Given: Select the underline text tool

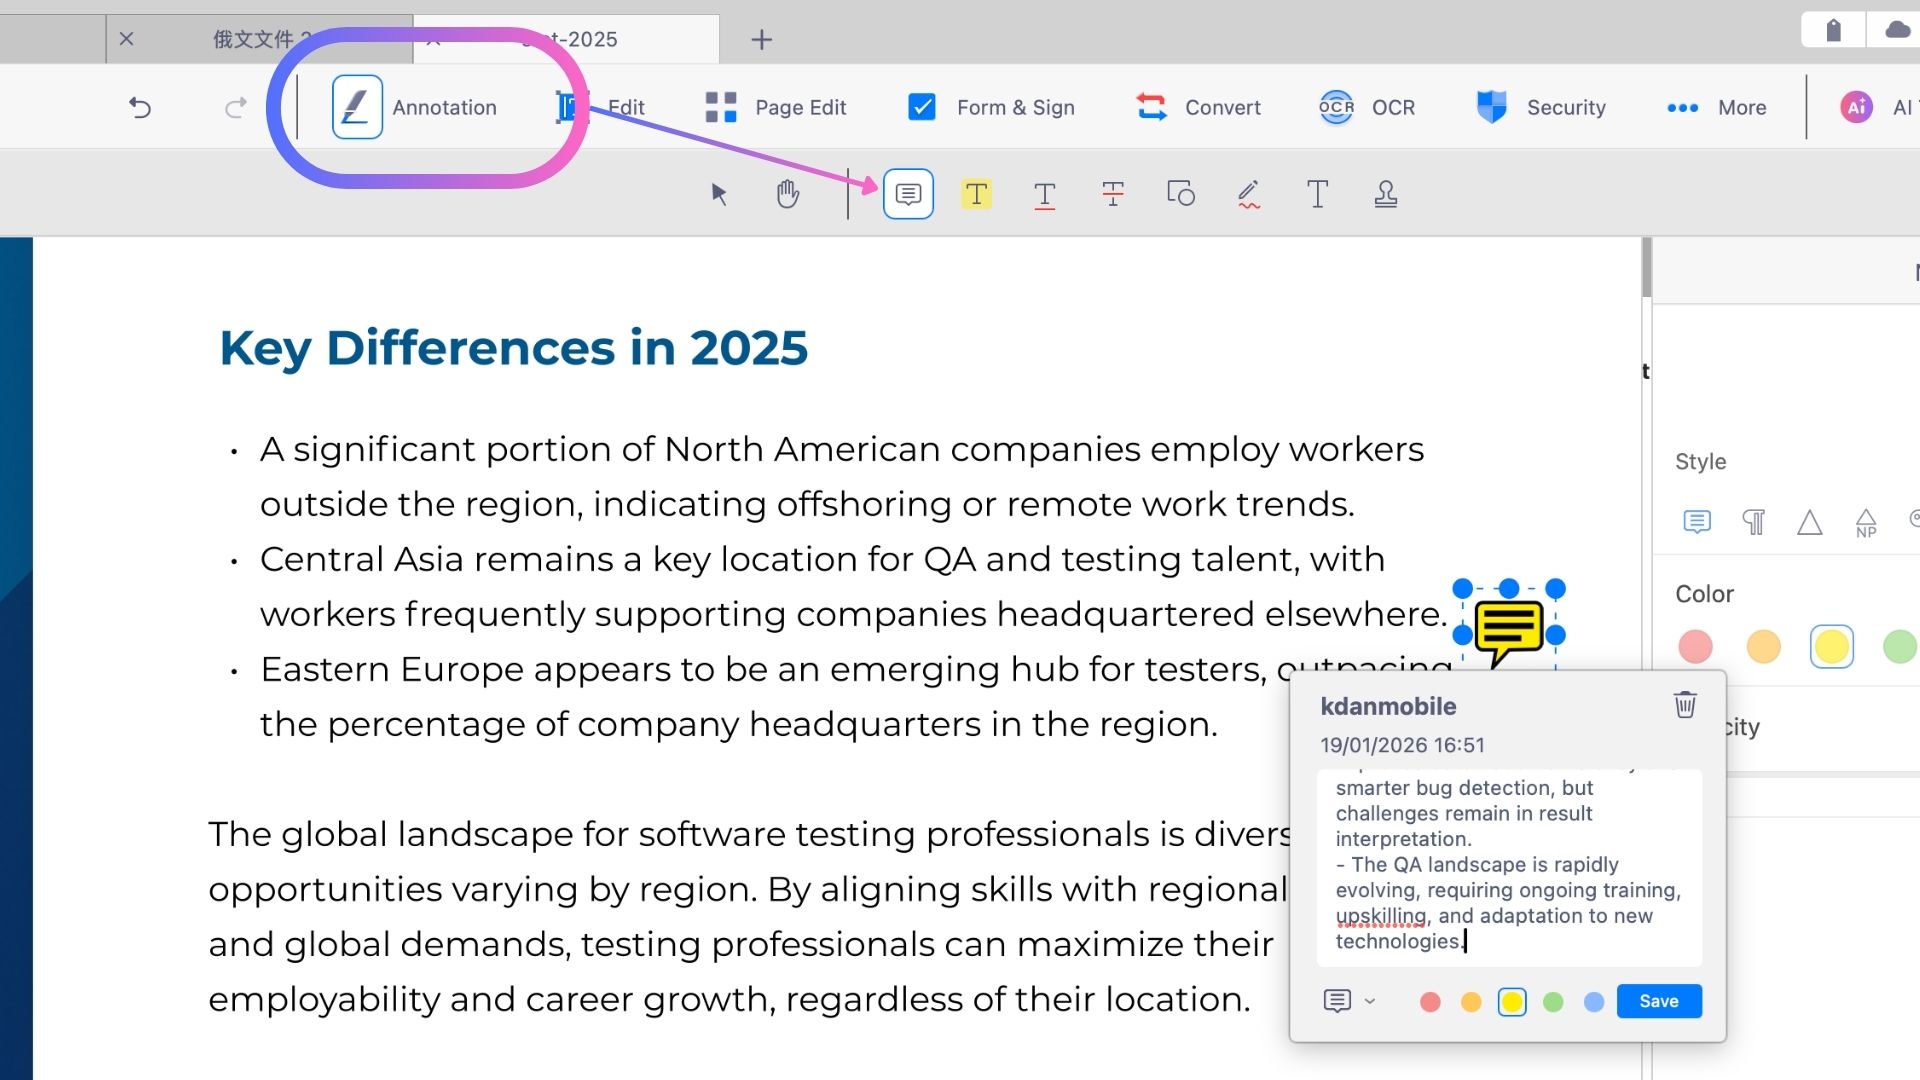Looking at the screenshot, I should [1044, 194].
